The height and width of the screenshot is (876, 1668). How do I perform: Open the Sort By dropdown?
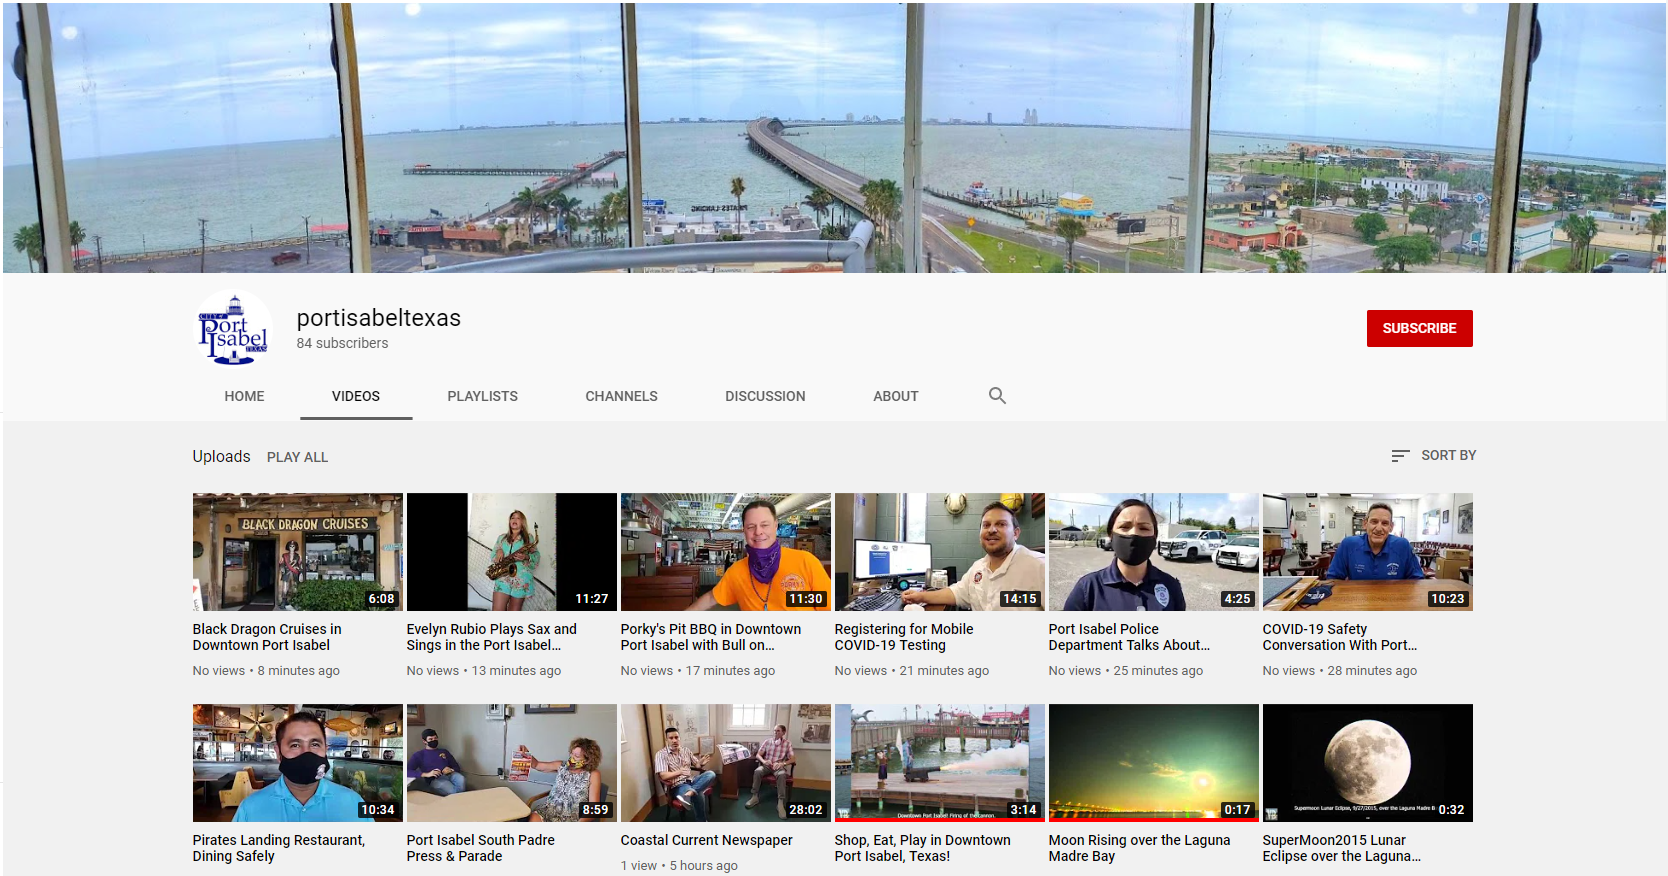[1433, 455]
